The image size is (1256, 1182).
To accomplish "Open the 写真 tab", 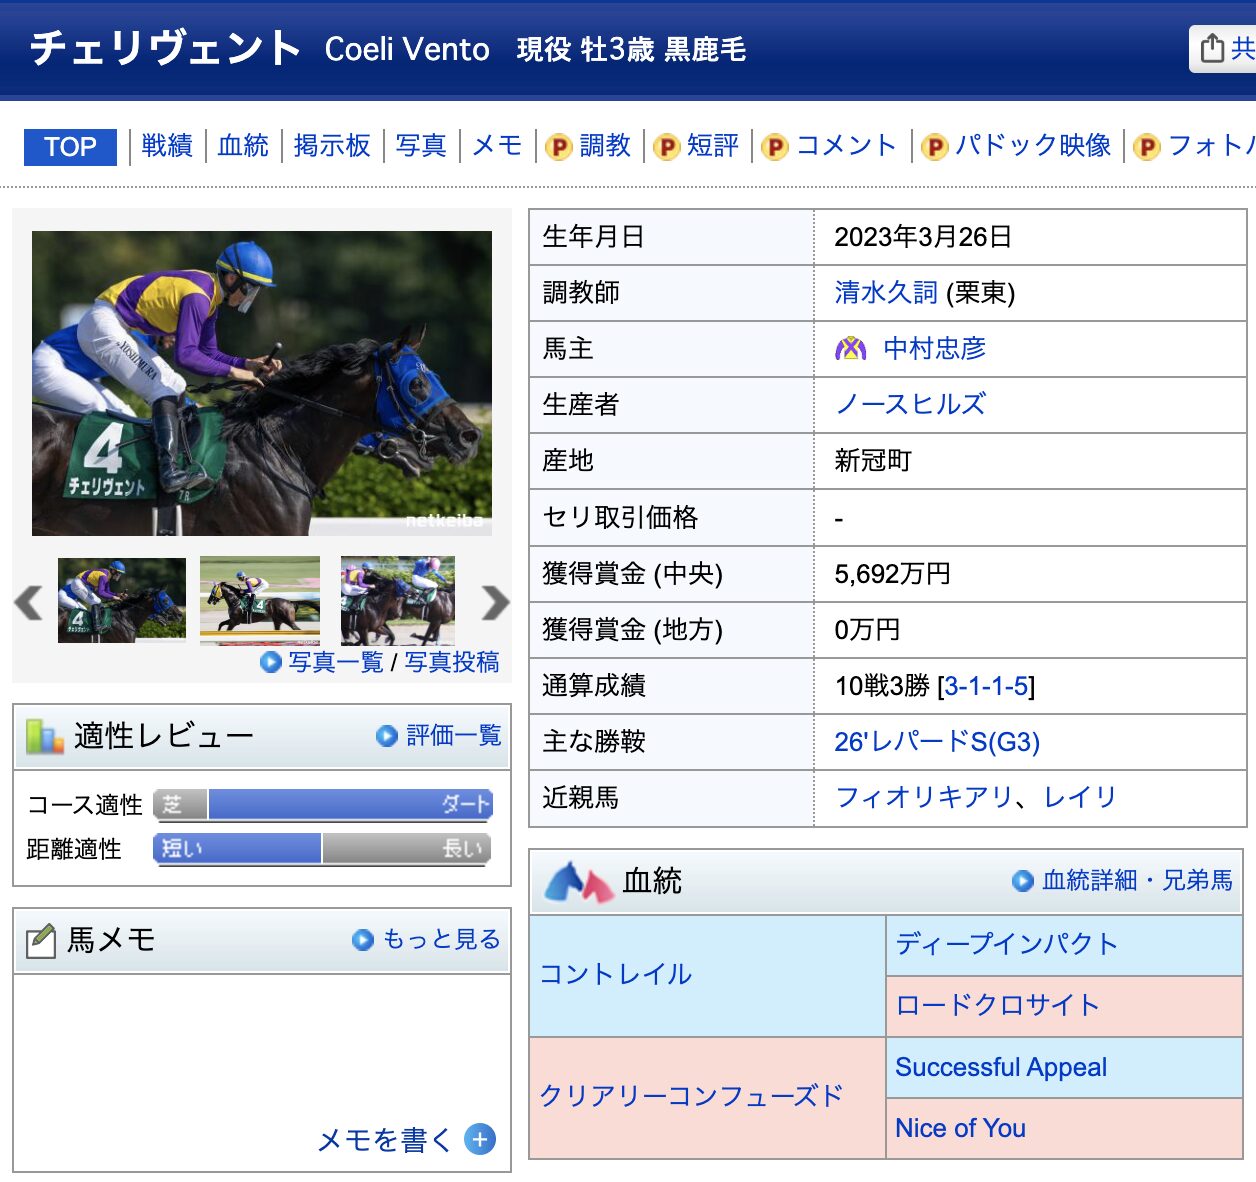I will click(x=421, y=146).
